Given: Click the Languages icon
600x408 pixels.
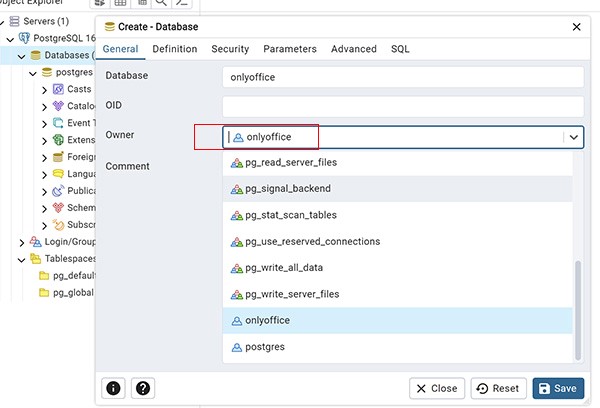Looking at the screenshot, I should 58,174.
